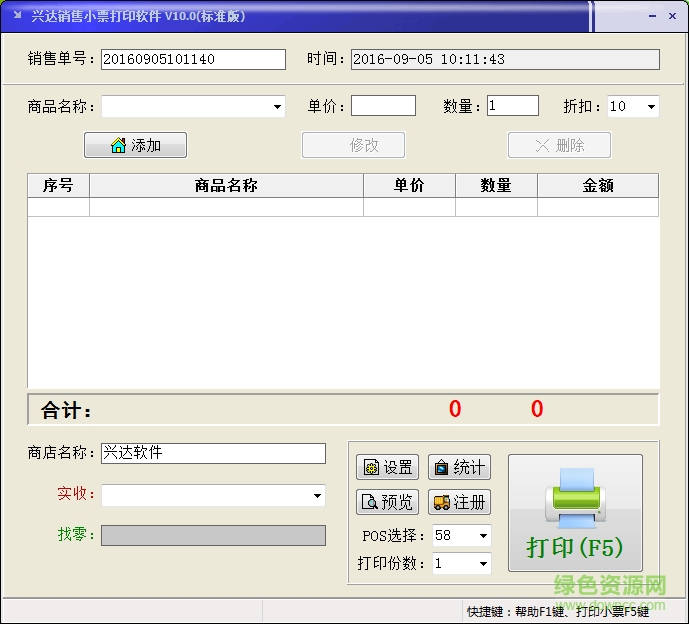Expand the POS选择 dropdown showing 58
The height and width of the screenshot is (624, 689).
[x=483, y=536]
